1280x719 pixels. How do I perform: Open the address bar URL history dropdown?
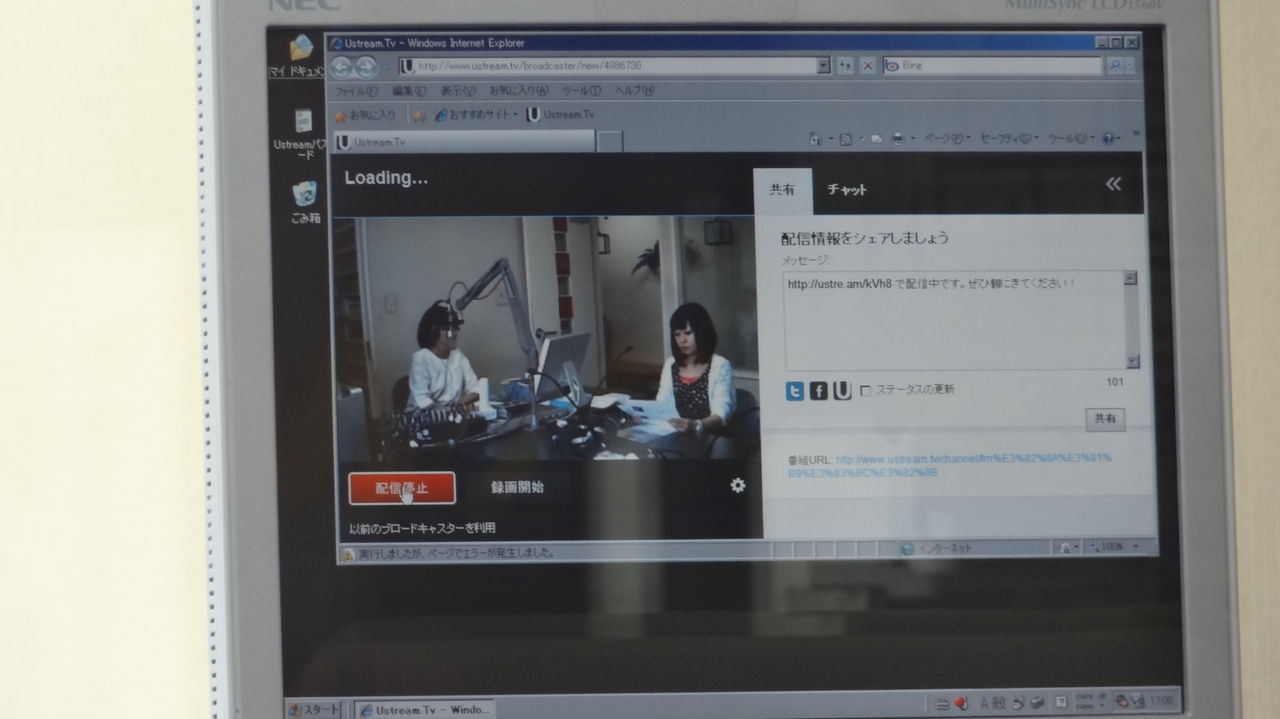pyautogui.click(x=823, y=65)
